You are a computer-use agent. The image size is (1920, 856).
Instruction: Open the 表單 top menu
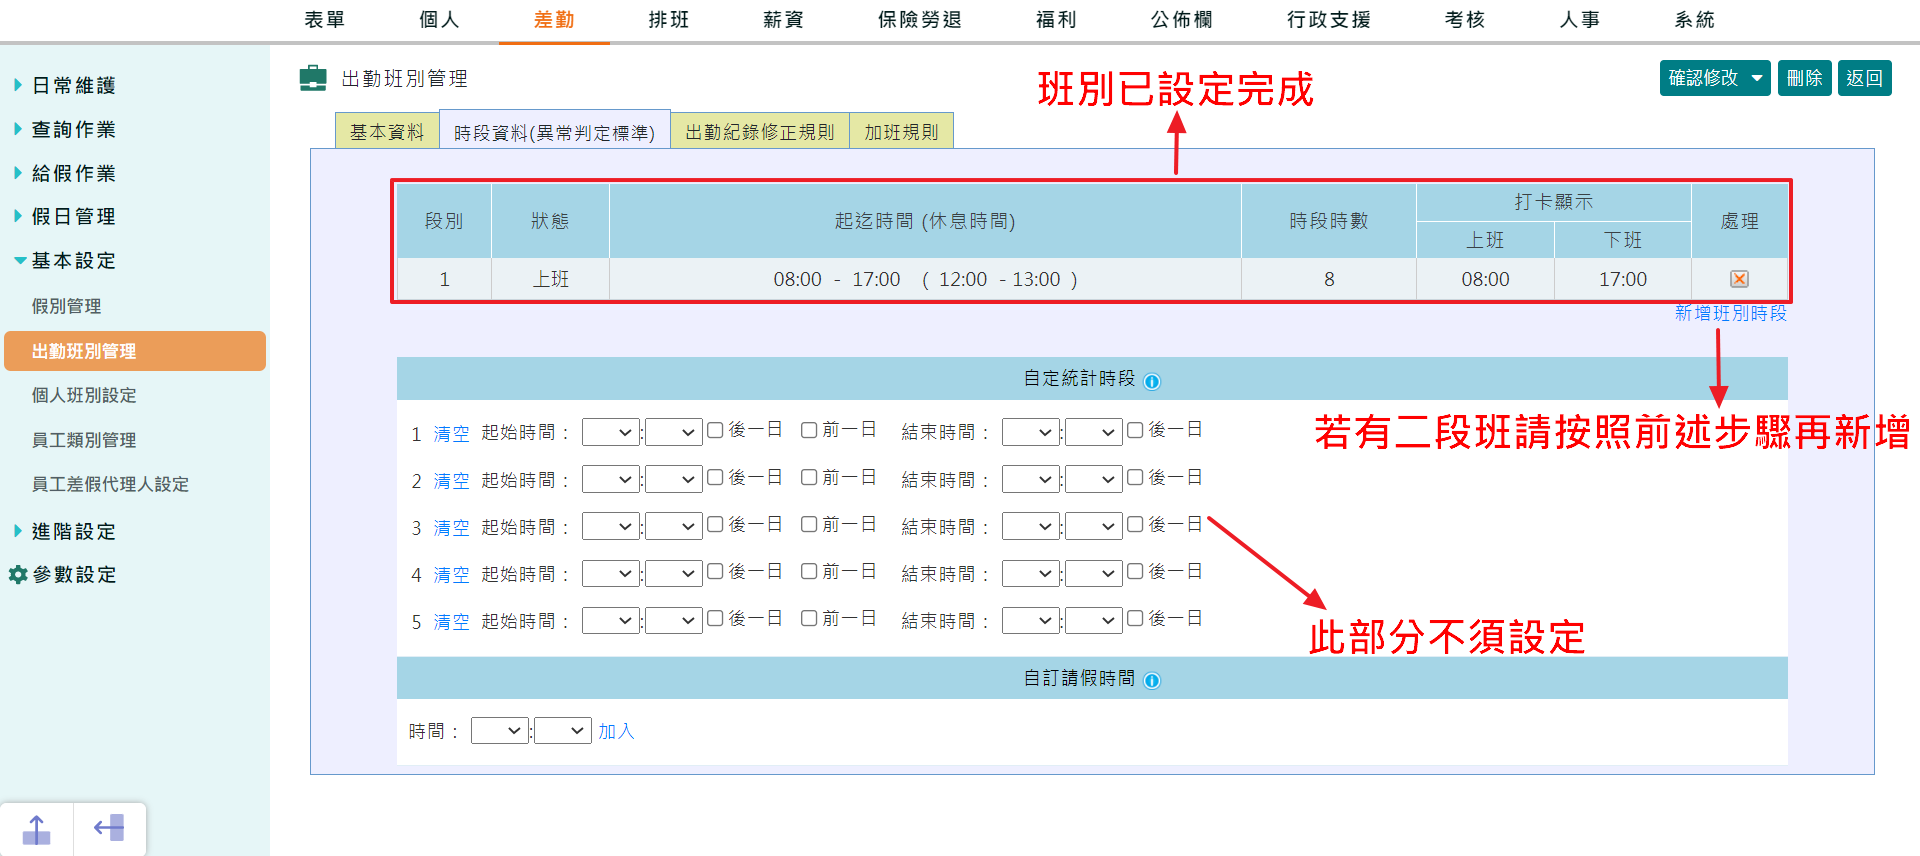pyautogui.click(x=325, y=20)
